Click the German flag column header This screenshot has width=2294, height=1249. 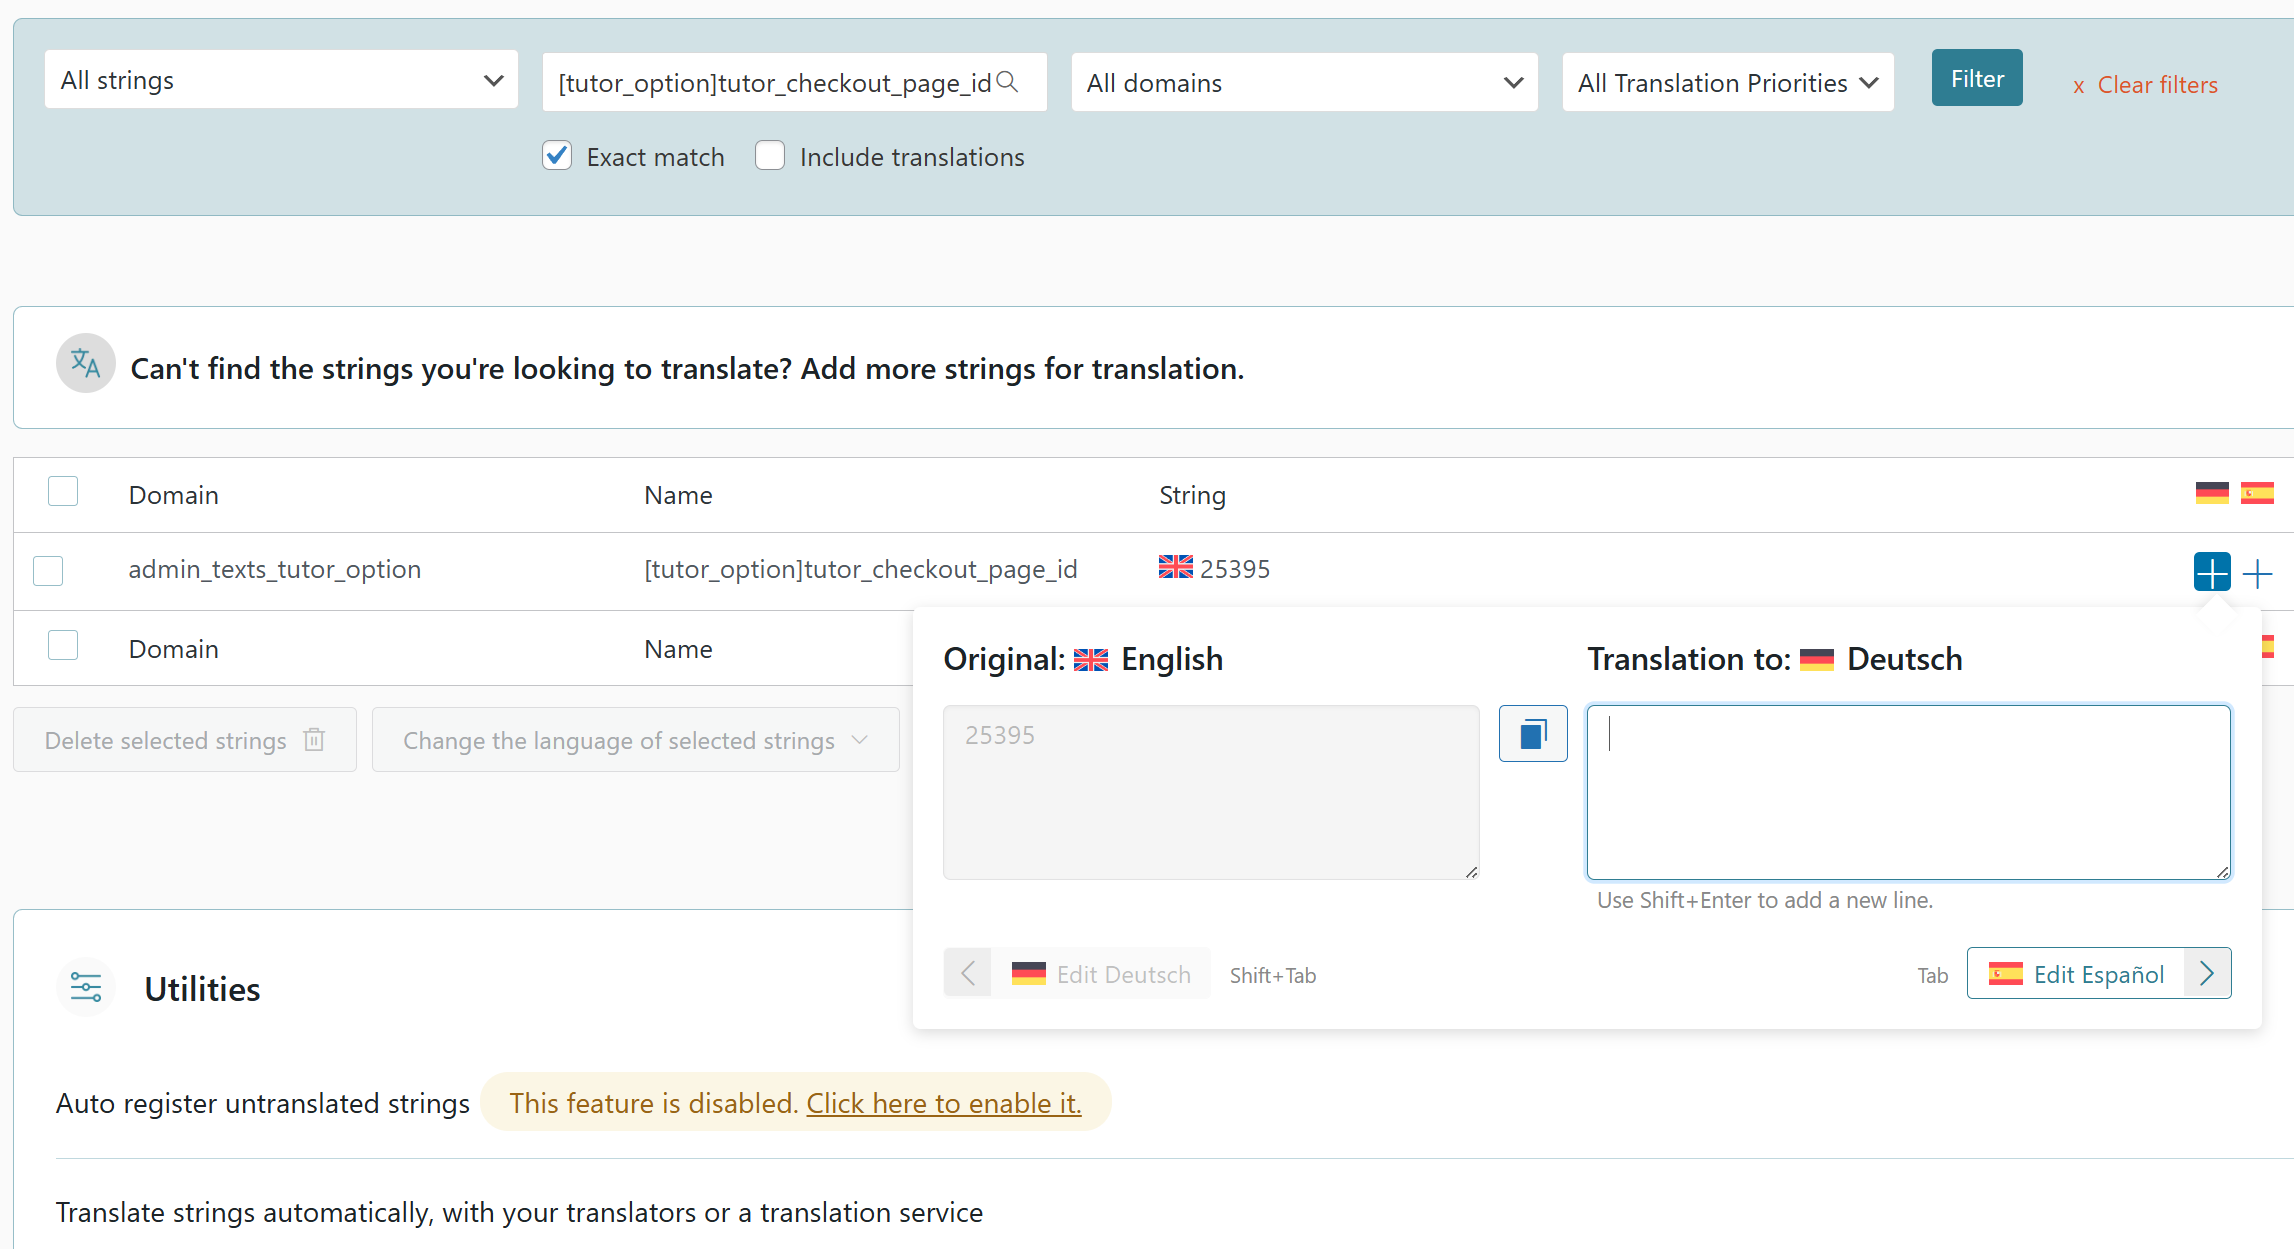point(2211,493)
